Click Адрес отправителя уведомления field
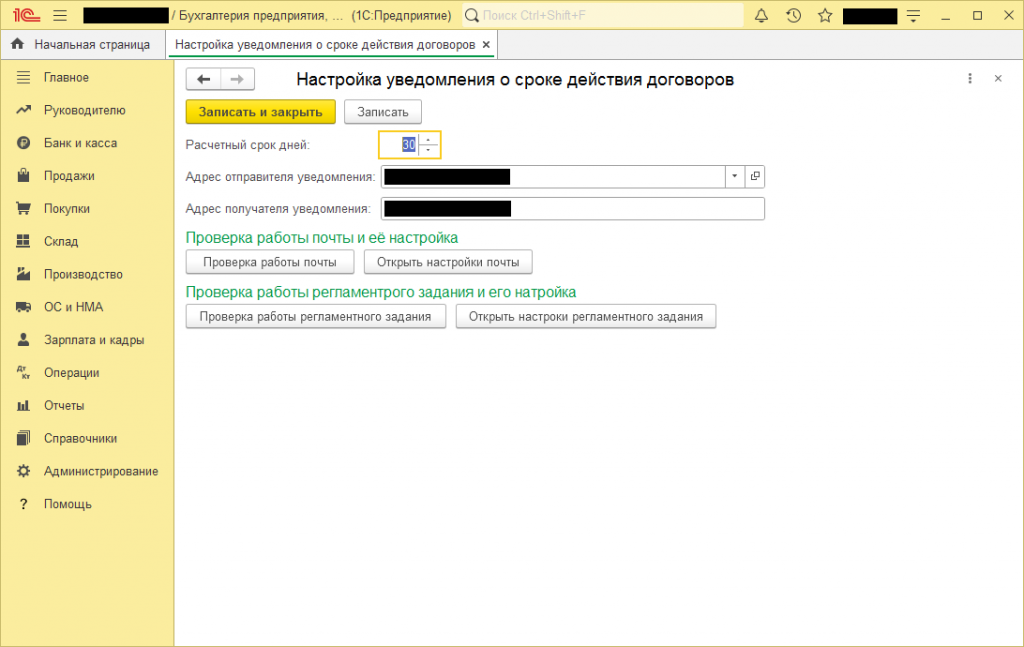1024x647 pixels. (553, 176)
